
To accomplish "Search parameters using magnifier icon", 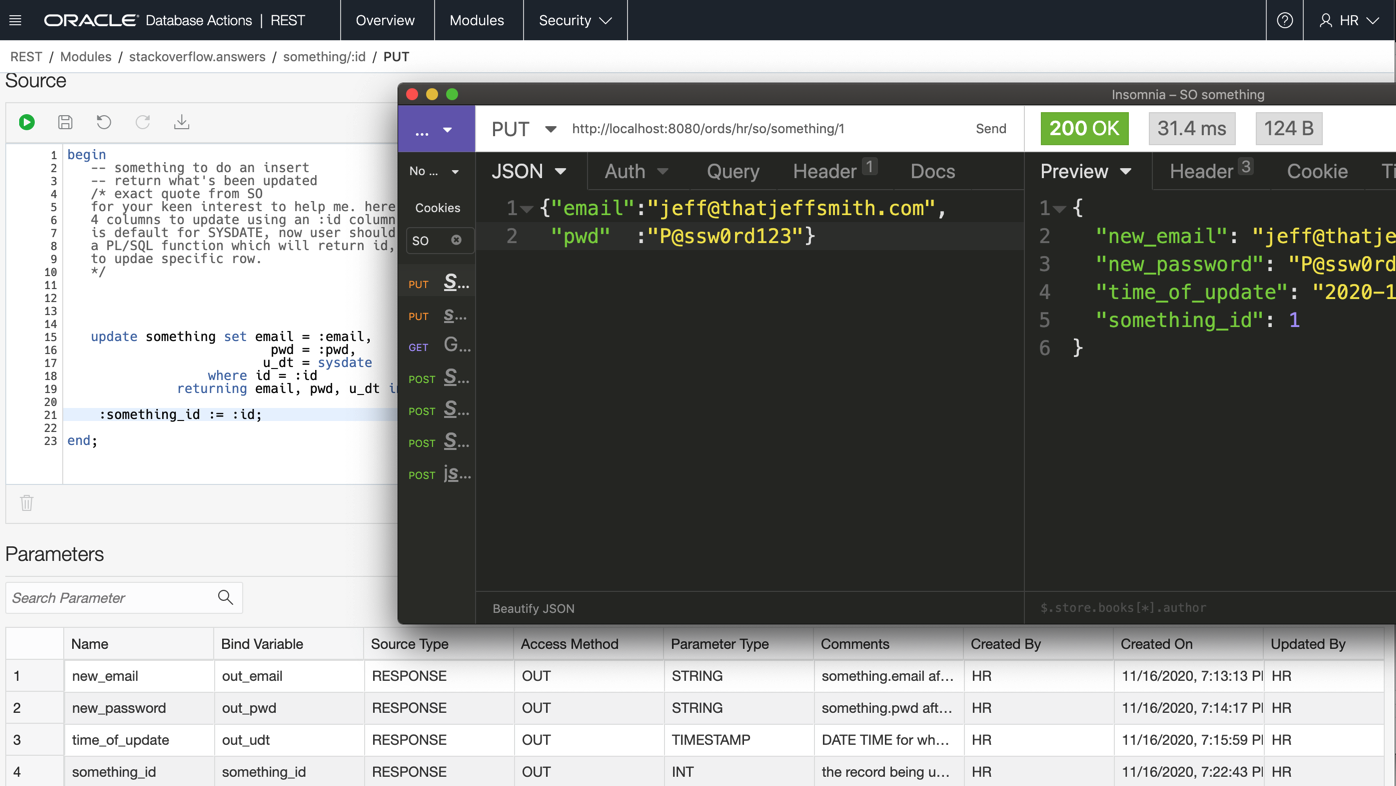I will pyautogui.click(x=225, y=597).
